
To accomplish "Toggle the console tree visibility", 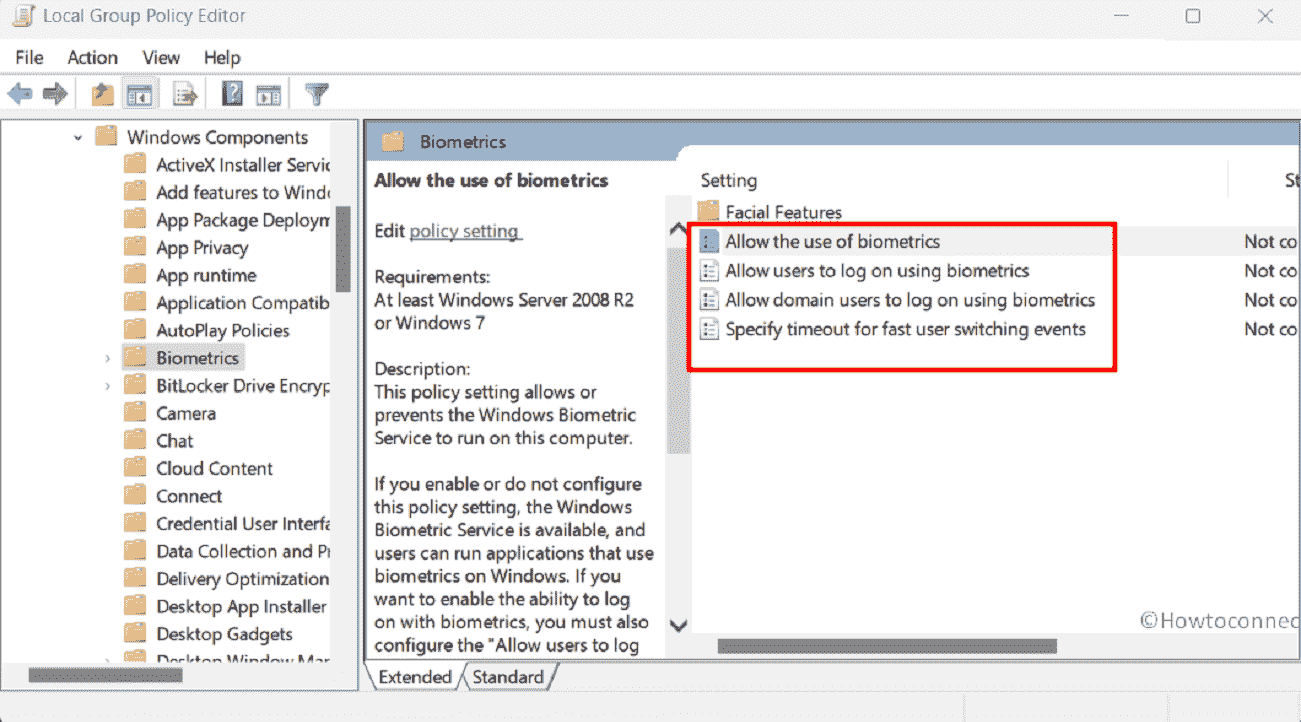I will tap(140, 93).
